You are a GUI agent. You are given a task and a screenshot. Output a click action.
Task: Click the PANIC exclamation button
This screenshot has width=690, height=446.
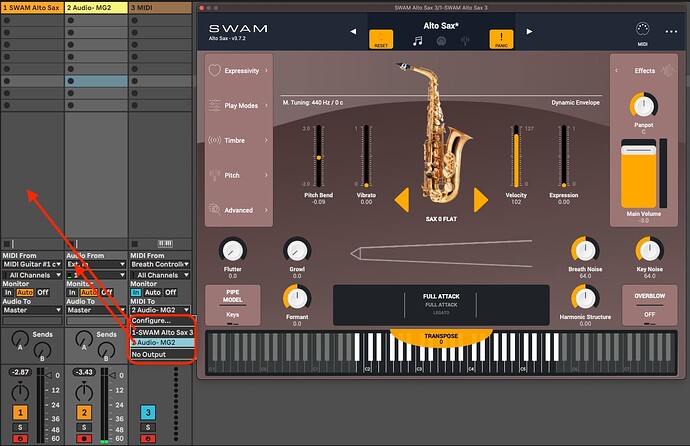coord(501,39)
